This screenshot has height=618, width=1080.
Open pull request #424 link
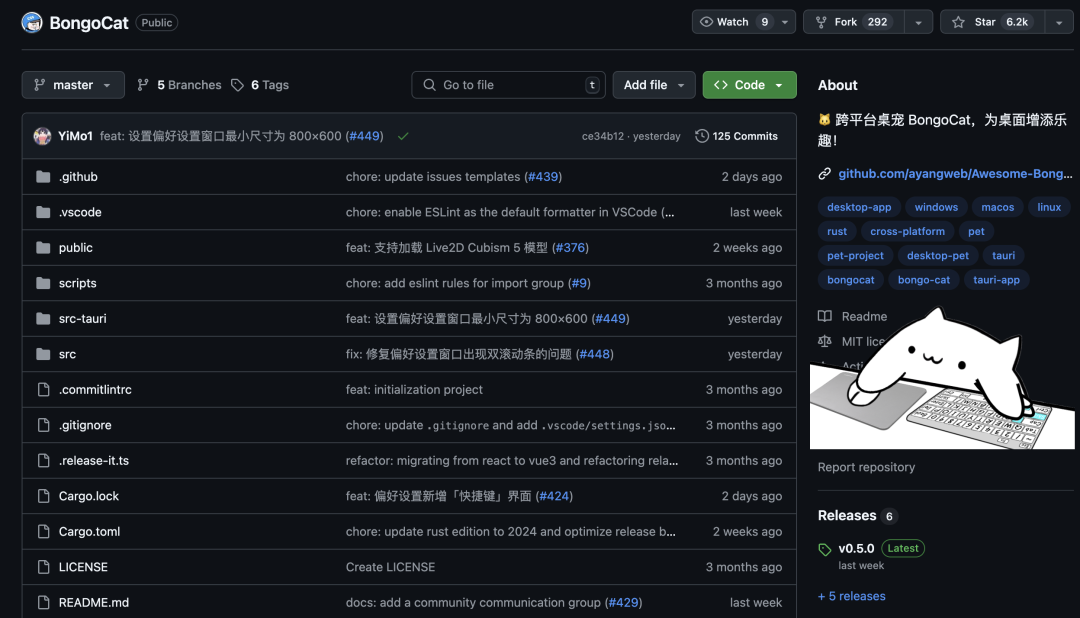coord(554,496)
